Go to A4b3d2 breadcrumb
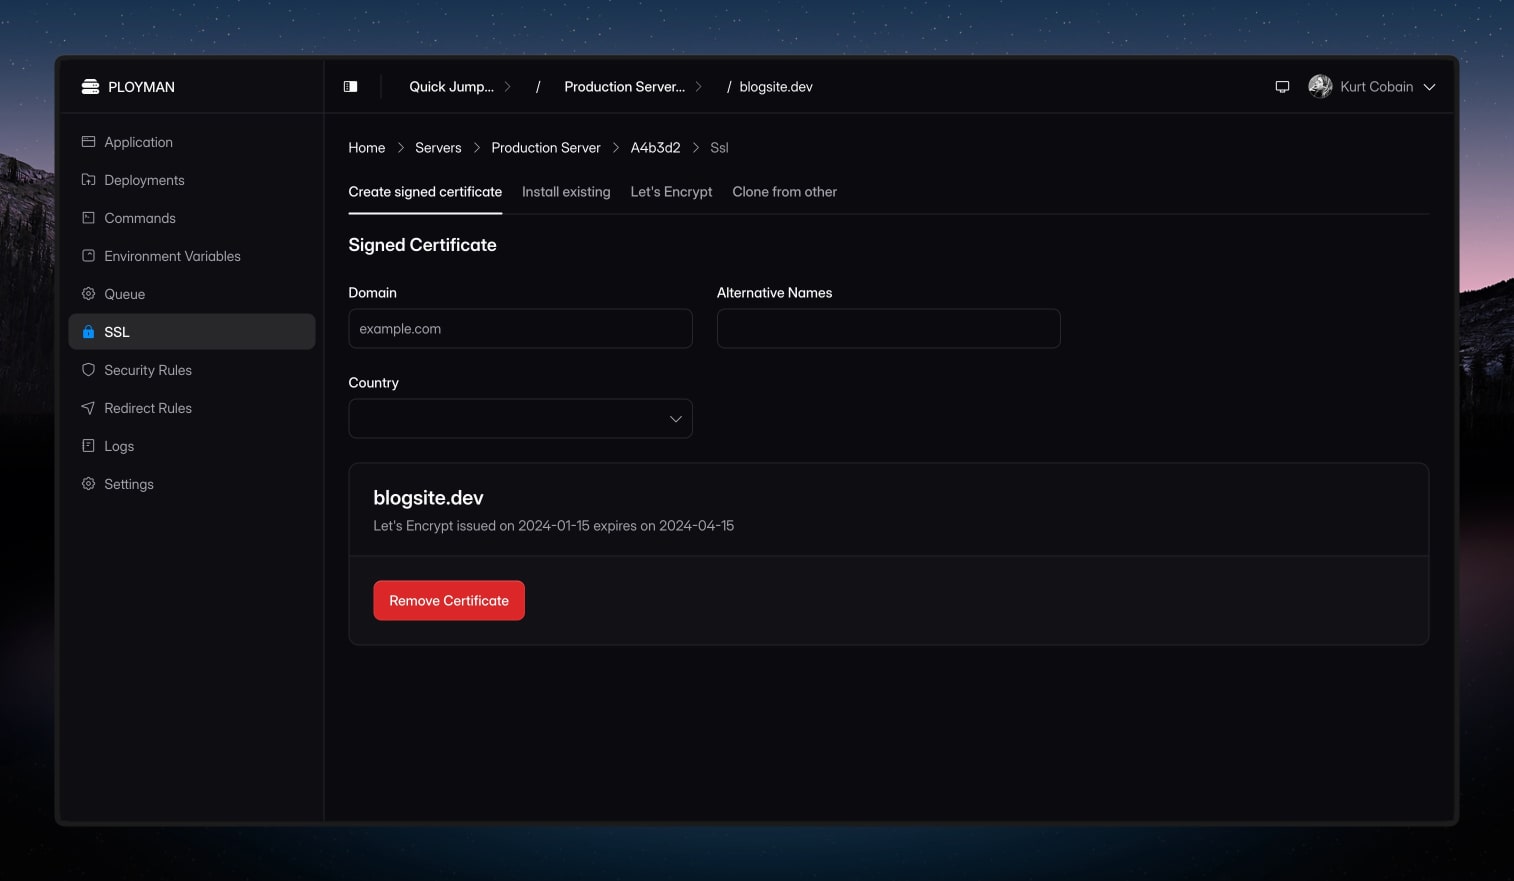 pos(655,148)
